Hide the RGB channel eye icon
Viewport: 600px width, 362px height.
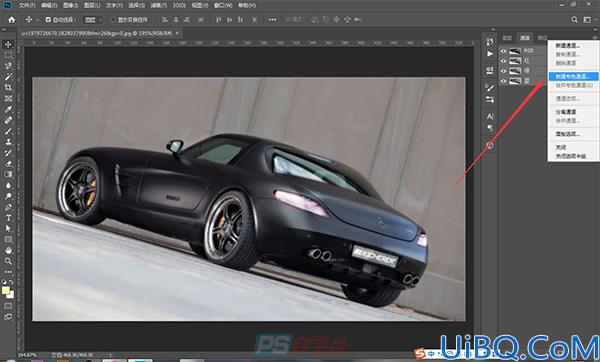pyautogui.click(x=504, y=51)
